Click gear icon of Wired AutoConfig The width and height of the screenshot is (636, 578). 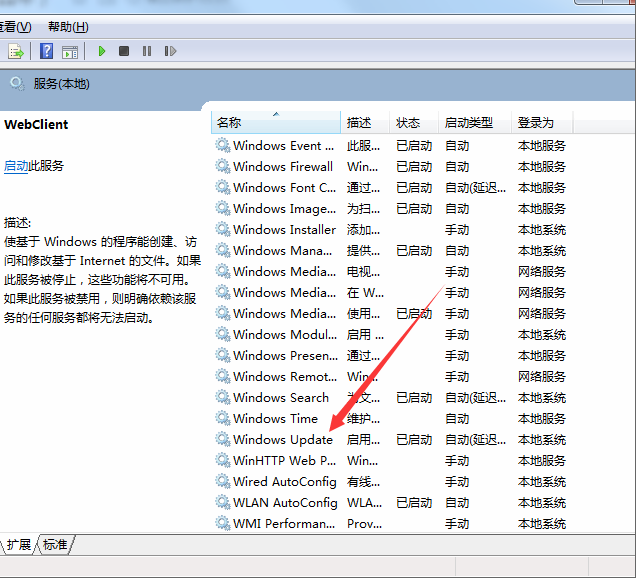coord(223,482)
